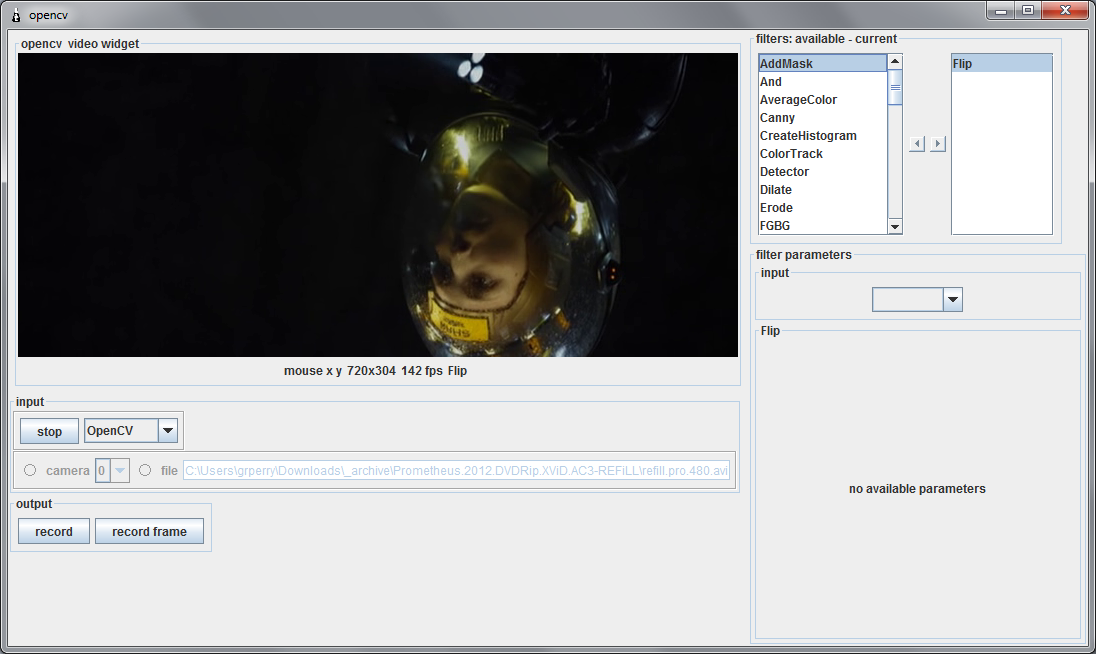The image size is (1096, 654).
Task: Minimize the opencv window
Action: (1001, 10)
